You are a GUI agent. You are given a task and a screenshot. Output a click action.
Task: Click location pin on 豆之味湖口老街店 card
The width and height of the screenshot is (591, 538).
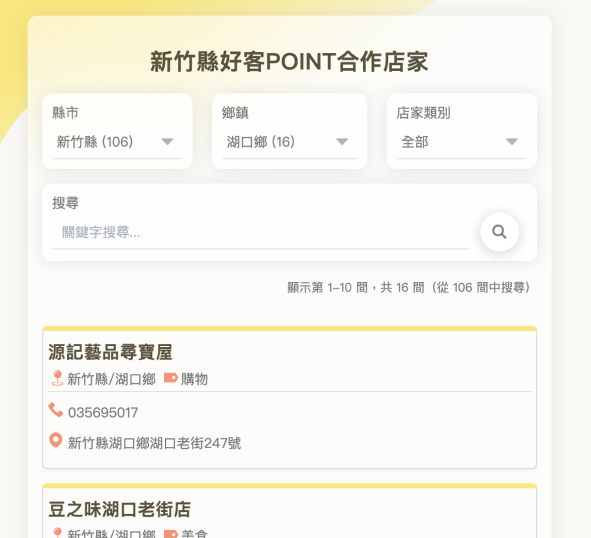57,533
